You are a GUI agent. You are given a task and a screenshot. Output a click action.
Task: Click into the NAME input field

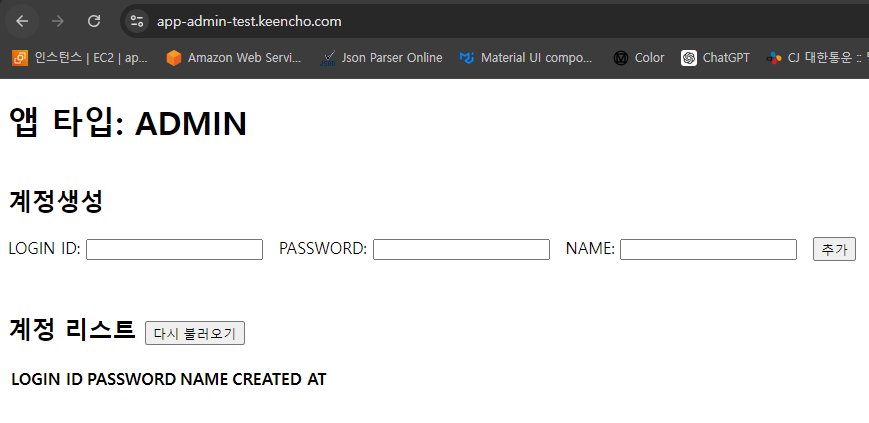pos(708,249)
